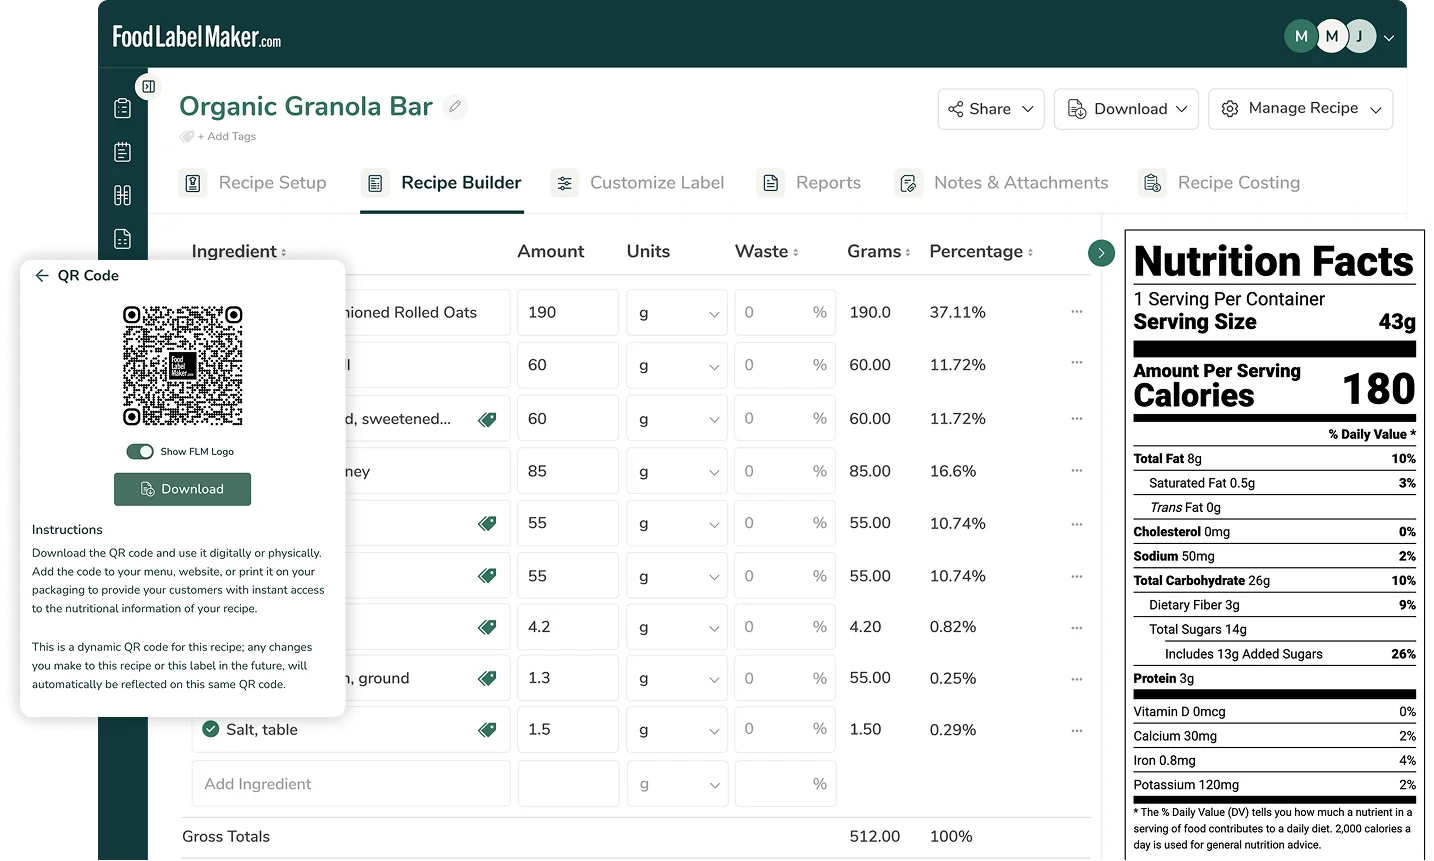Open the three-dot menu on the 37.11% row
This screenshot has width=1434, height=861.
click(1077, 311)
